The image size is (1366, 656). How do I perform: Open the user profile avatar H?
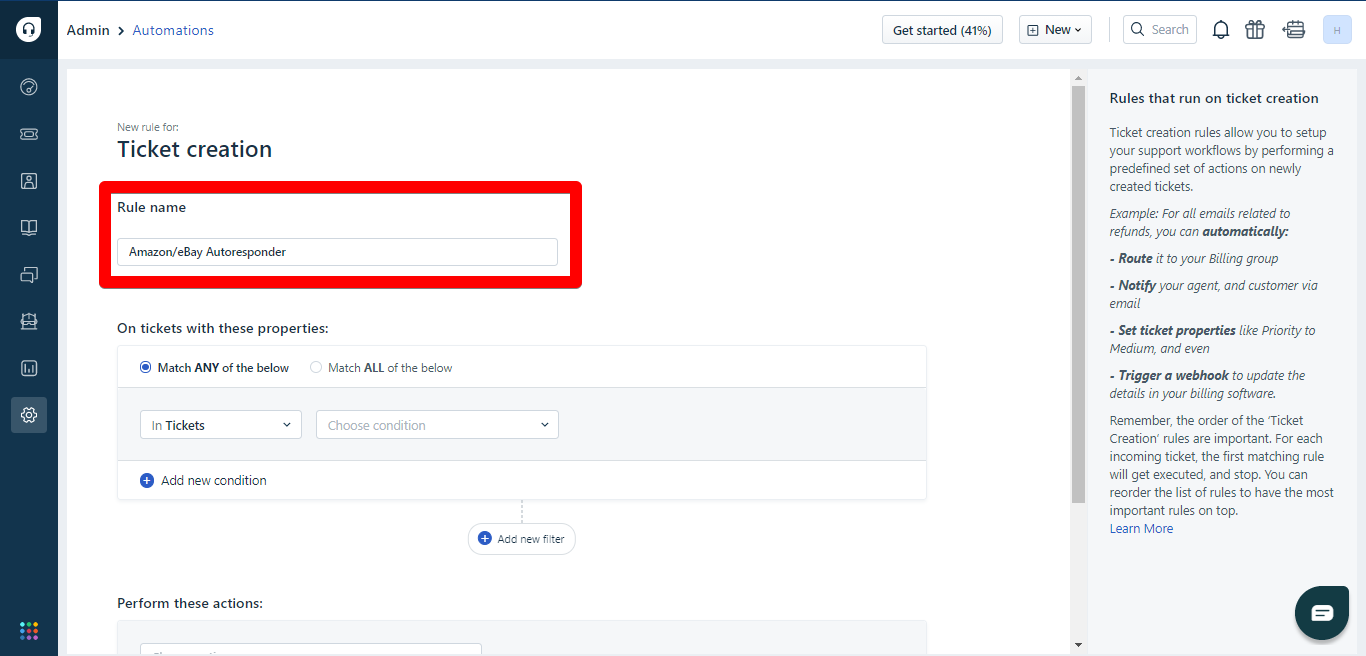tap(1337, 30)
